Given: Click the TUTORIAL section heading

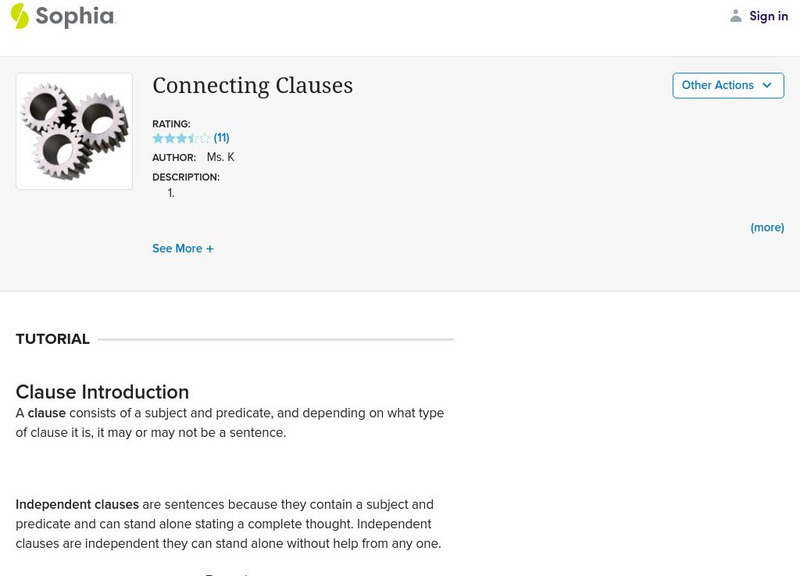Looking at the screenshot, I should click(53, 339).
